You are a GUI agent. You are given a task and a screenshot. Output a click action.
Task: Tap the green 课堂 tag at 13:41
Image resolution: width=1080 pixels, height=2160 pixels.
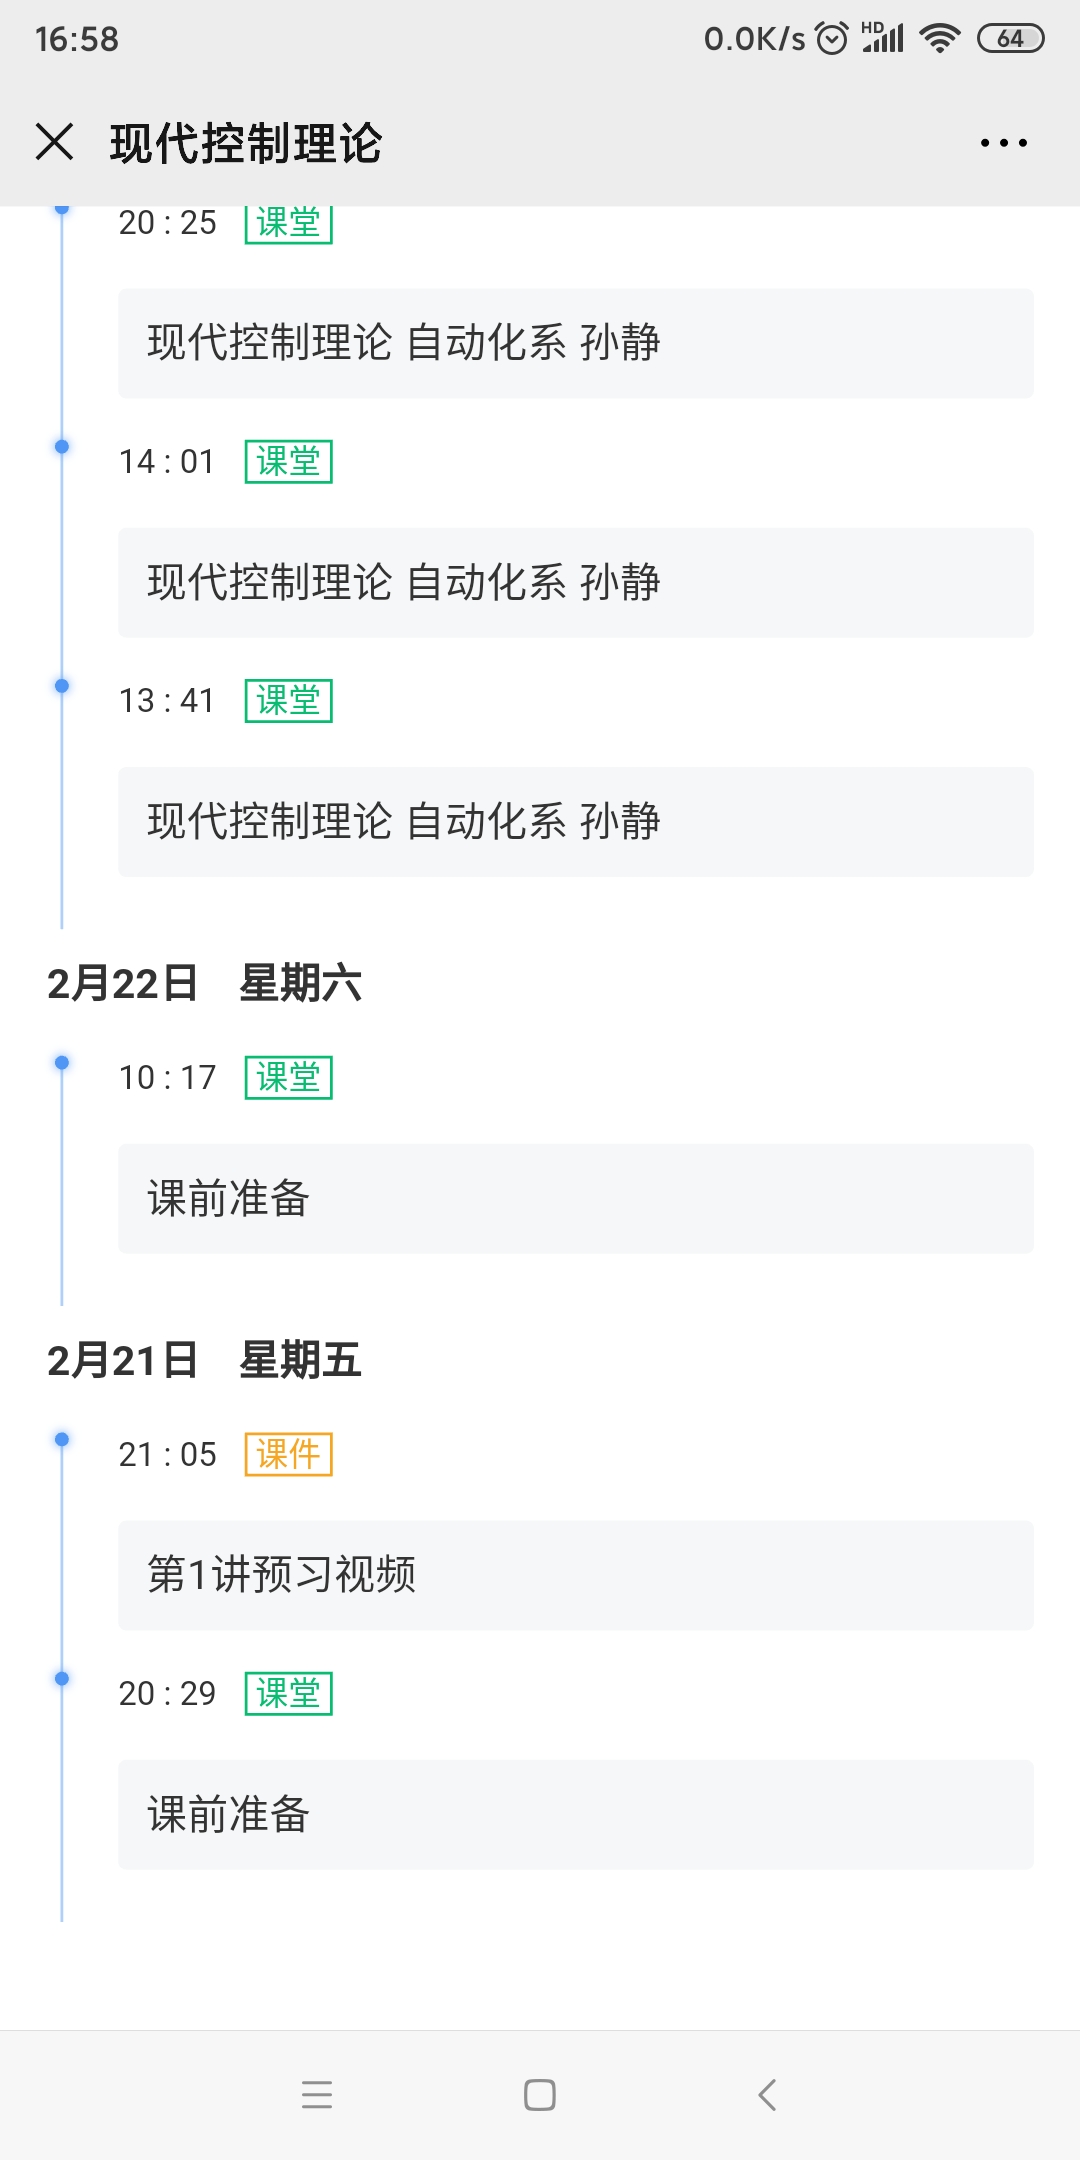tap(288, 701)
